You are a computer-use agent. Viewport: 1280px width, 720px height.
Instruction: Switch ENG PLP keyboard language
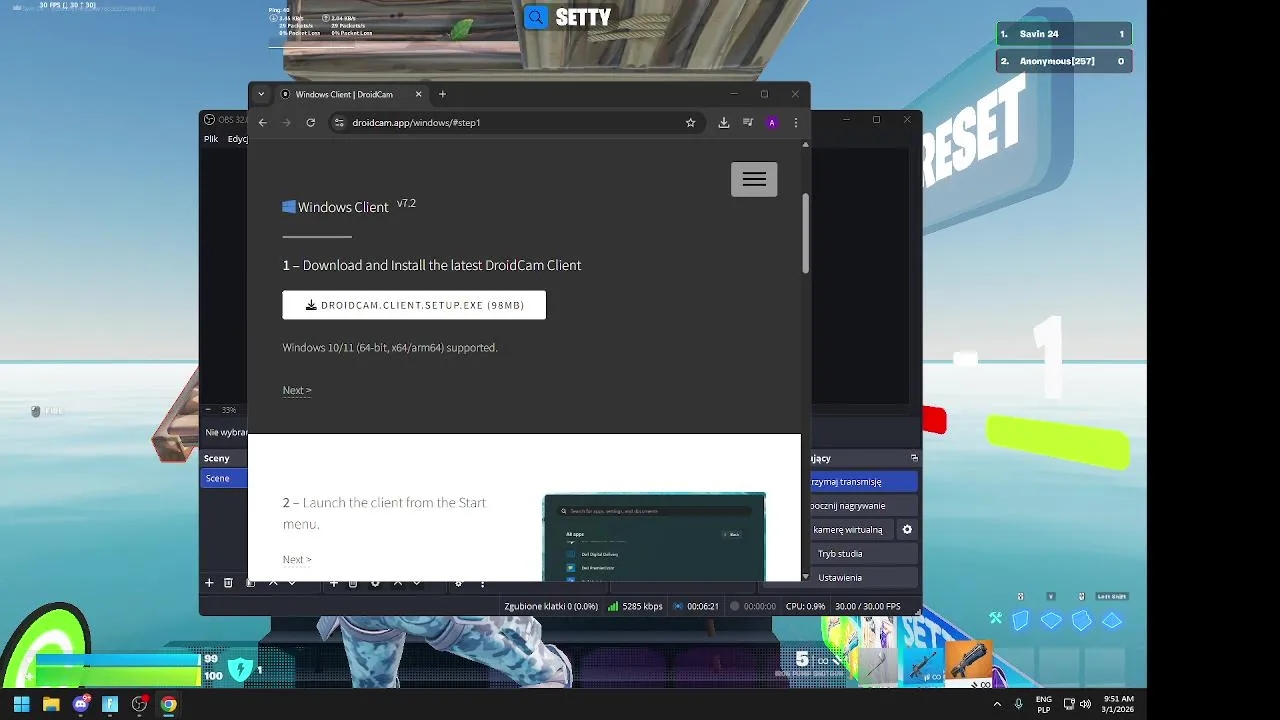[1044, 704]
